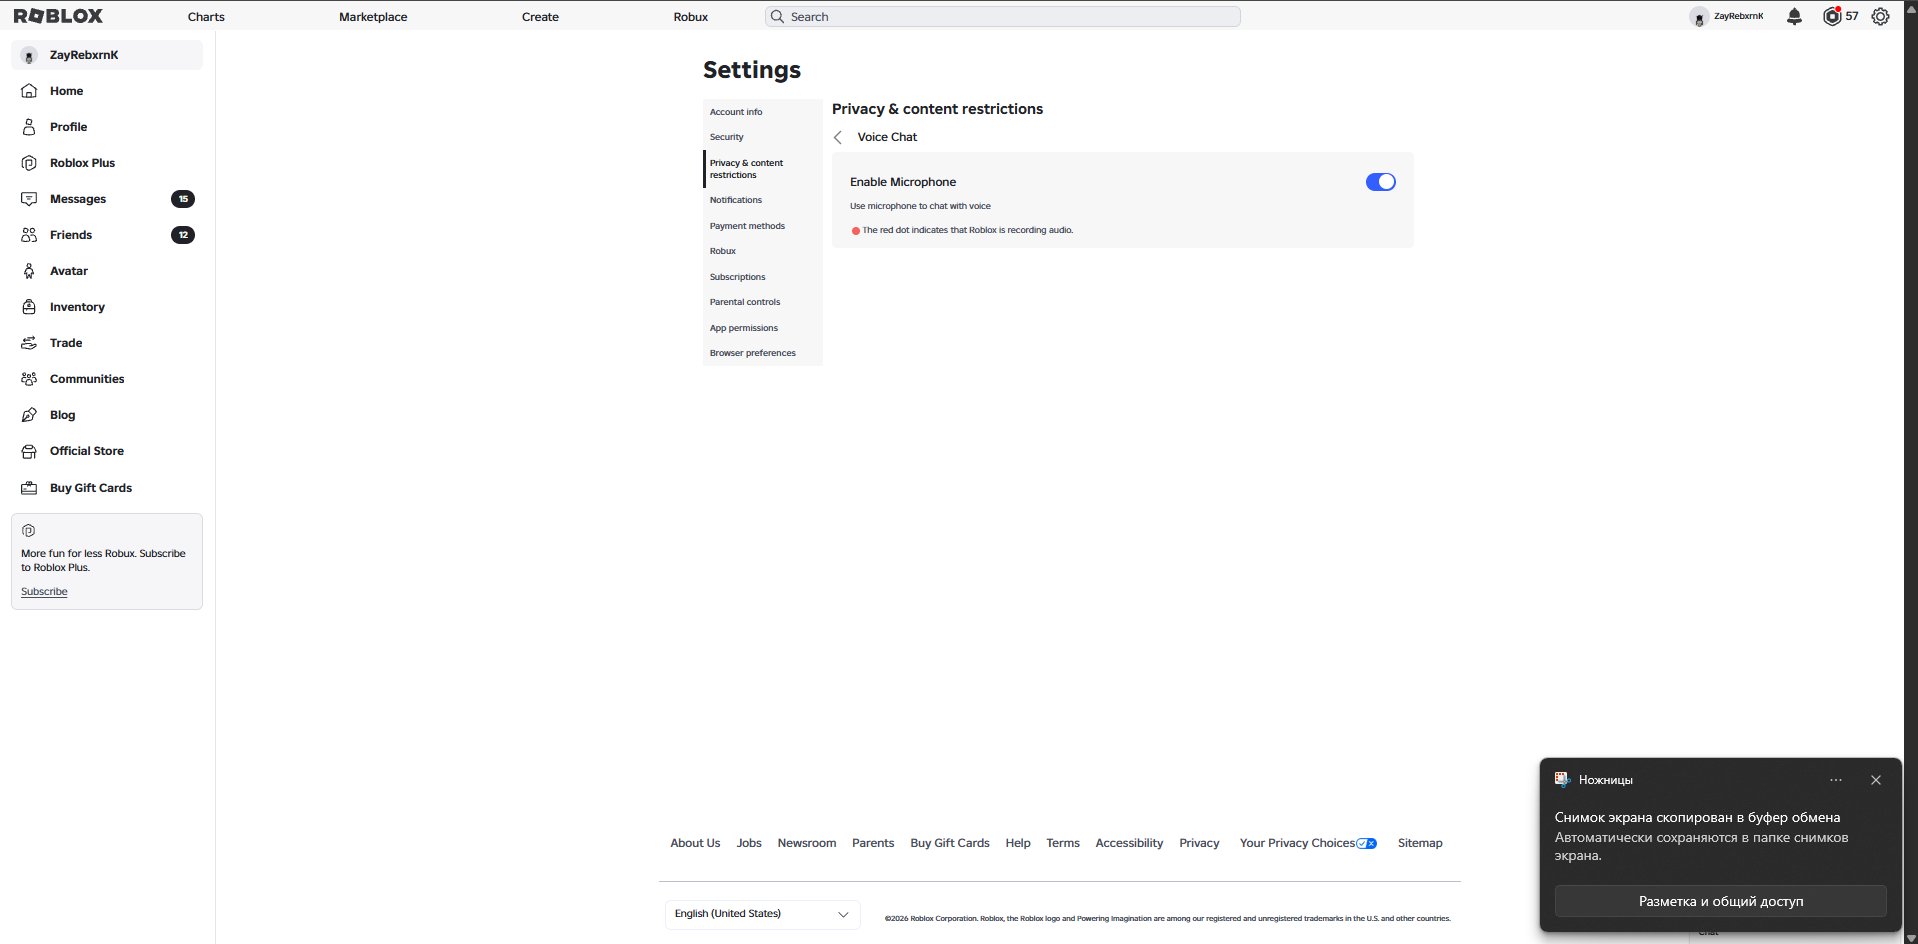Click ZayRebxrnK avatar in top header
This screenshot has height=944, width=1918.
click(x=1698, y=17)
